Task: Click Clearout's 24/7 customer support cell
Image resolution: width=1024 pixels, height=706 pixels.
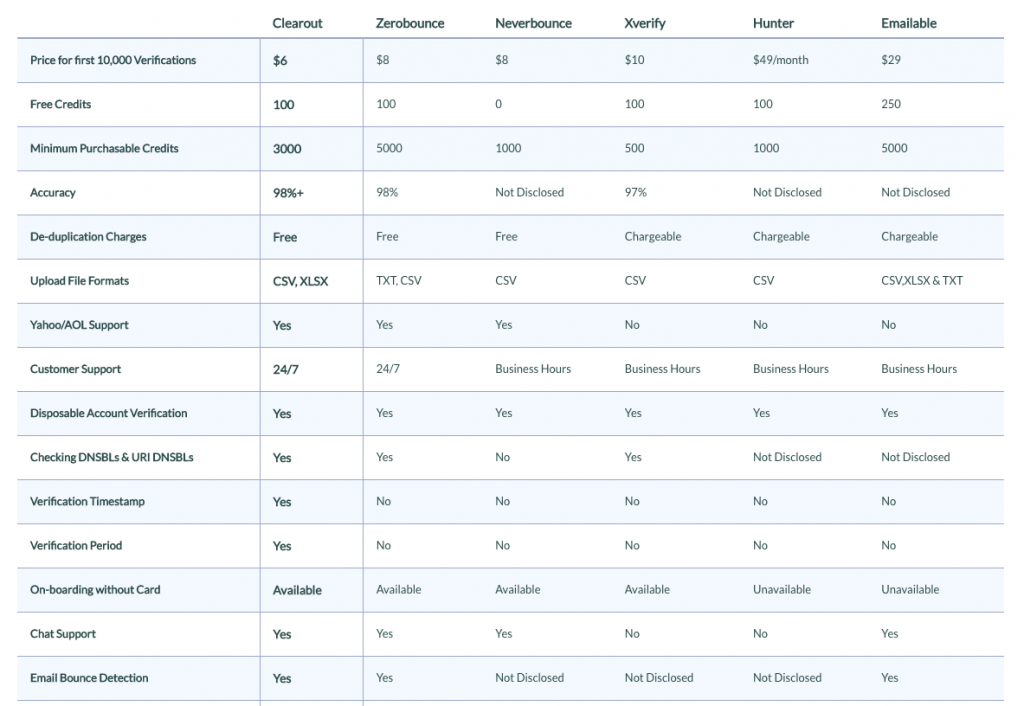Action: (285, 370)
